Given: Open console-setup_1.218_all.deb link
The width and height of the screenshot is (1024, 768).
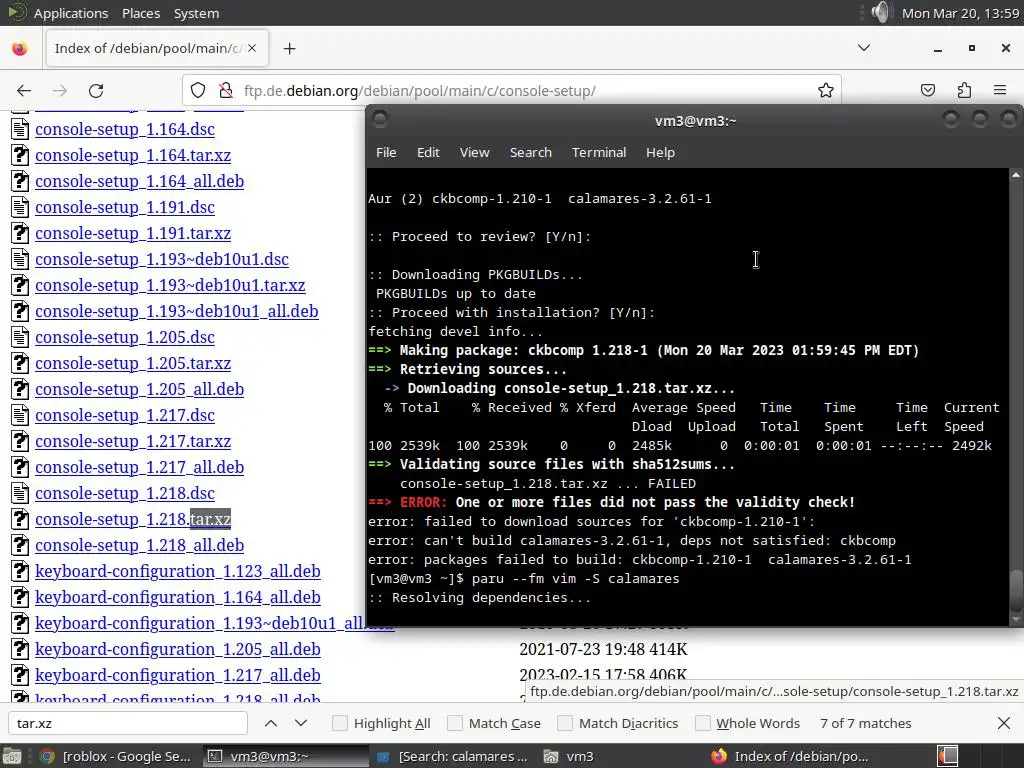Looking at the screenshot, I should coord(140,545).
